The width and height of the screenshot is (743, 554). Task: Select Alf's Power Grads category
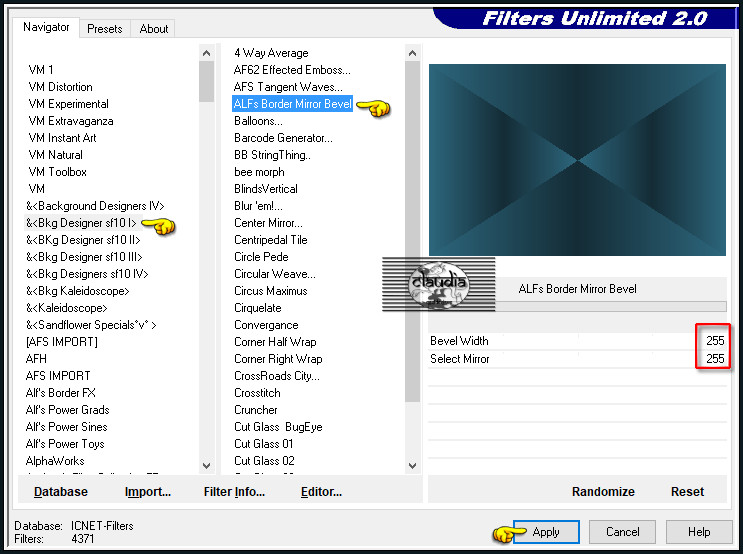pos(67,410)
